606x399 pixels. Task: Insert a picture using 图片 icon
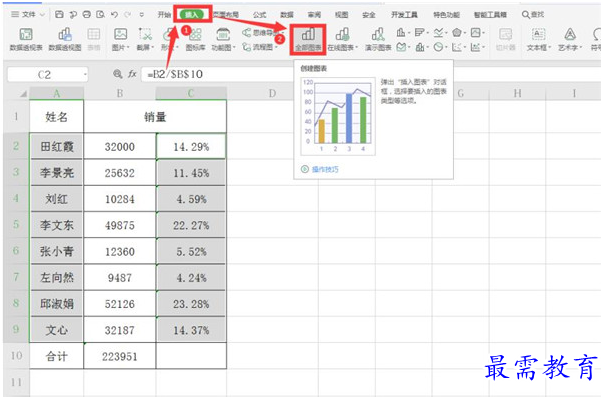point(121,39)
